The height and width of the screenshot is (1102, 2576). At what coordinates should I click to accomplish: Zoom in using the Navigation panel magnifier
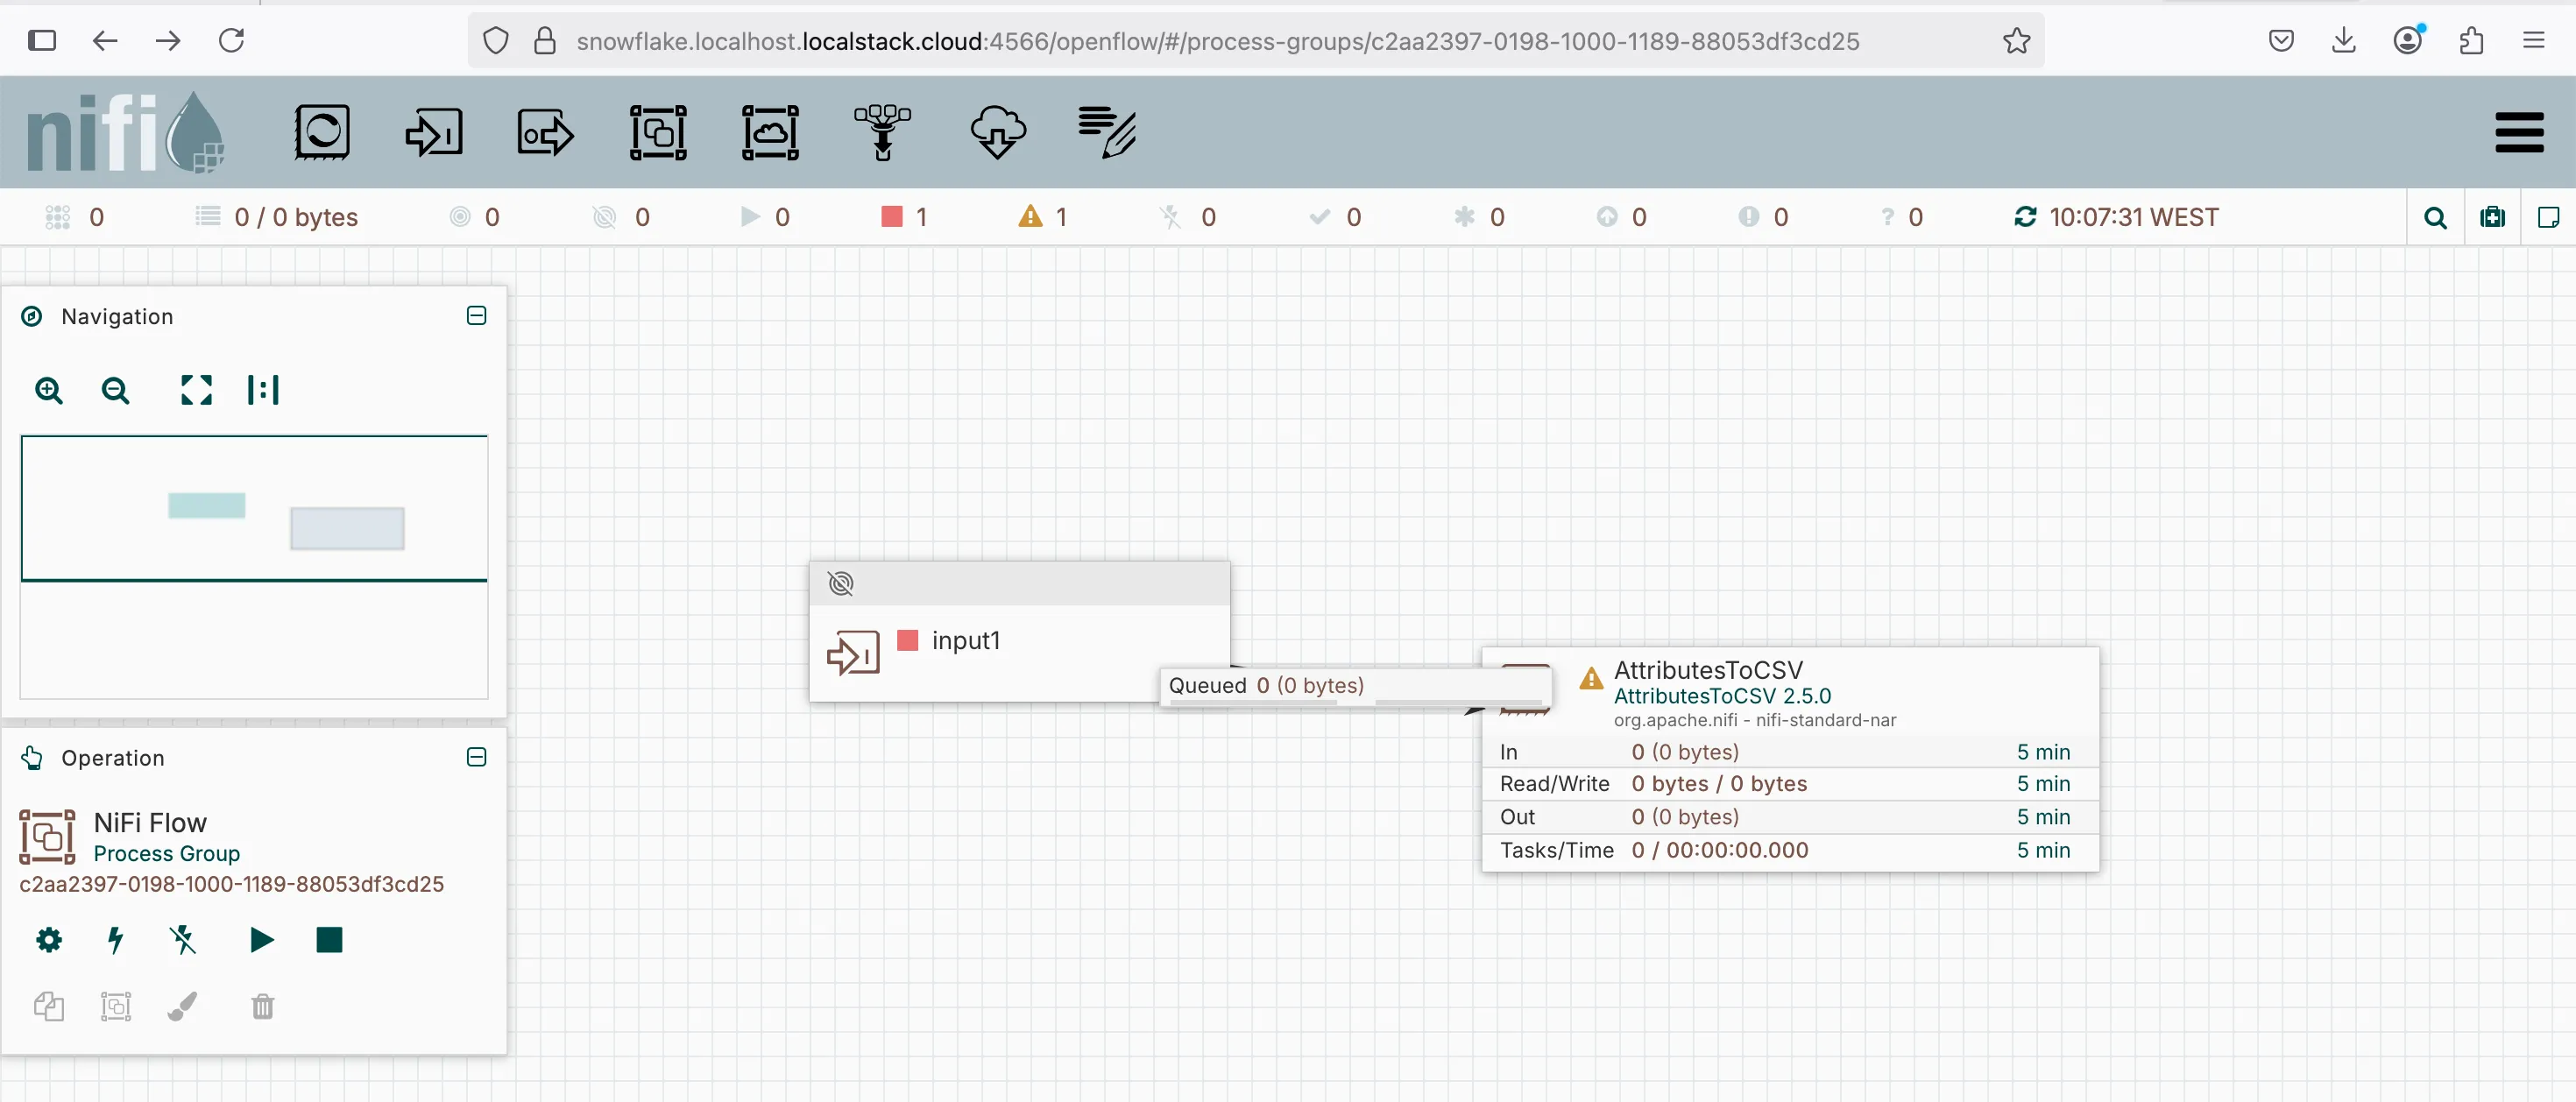(49, 390)
